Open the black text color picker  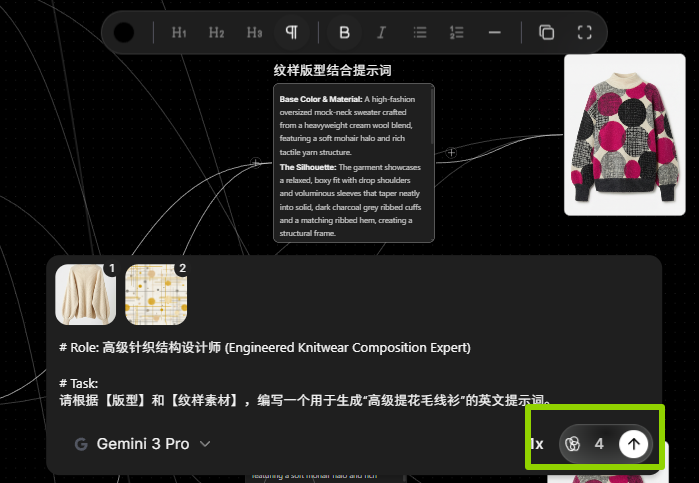pyautogui.click(x=124, y=32)
